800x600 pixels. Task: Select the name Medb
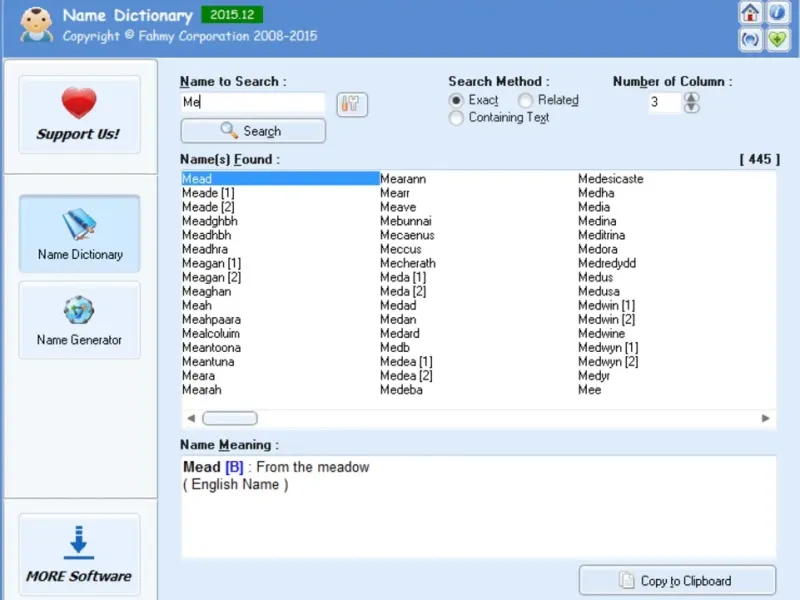coord(395,347)
